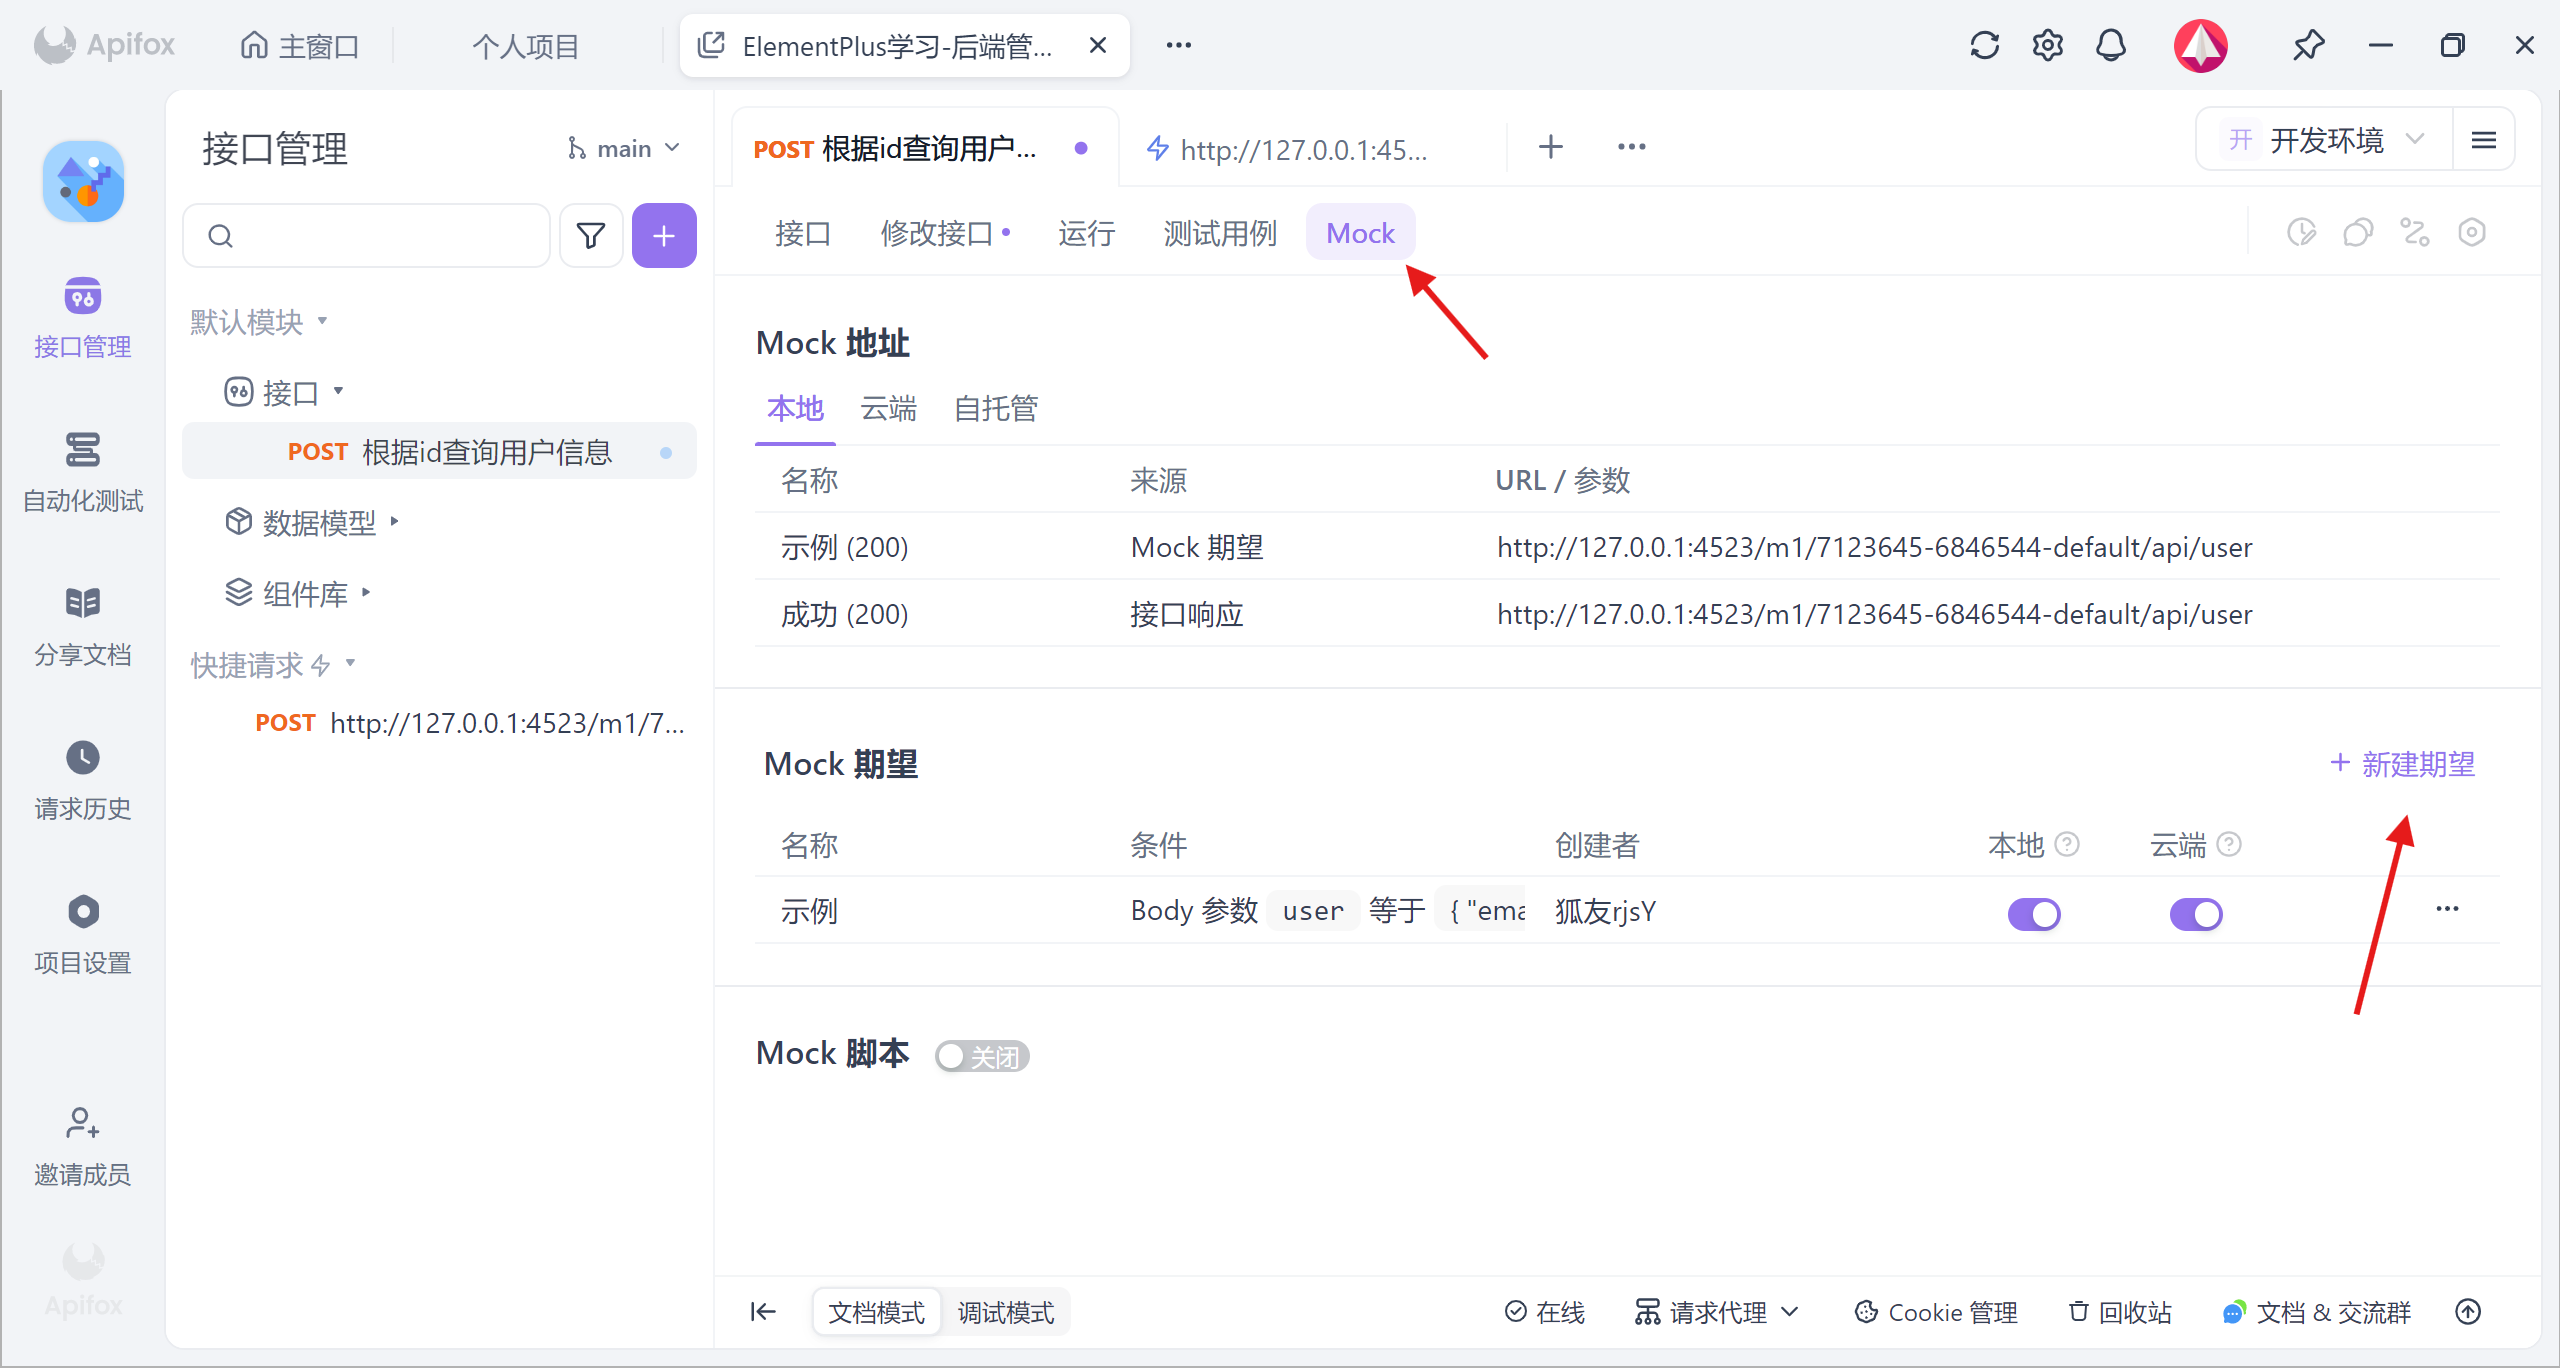
Task: Open the 请求代理 dropdown
Action: (x=1717, y=1312)
